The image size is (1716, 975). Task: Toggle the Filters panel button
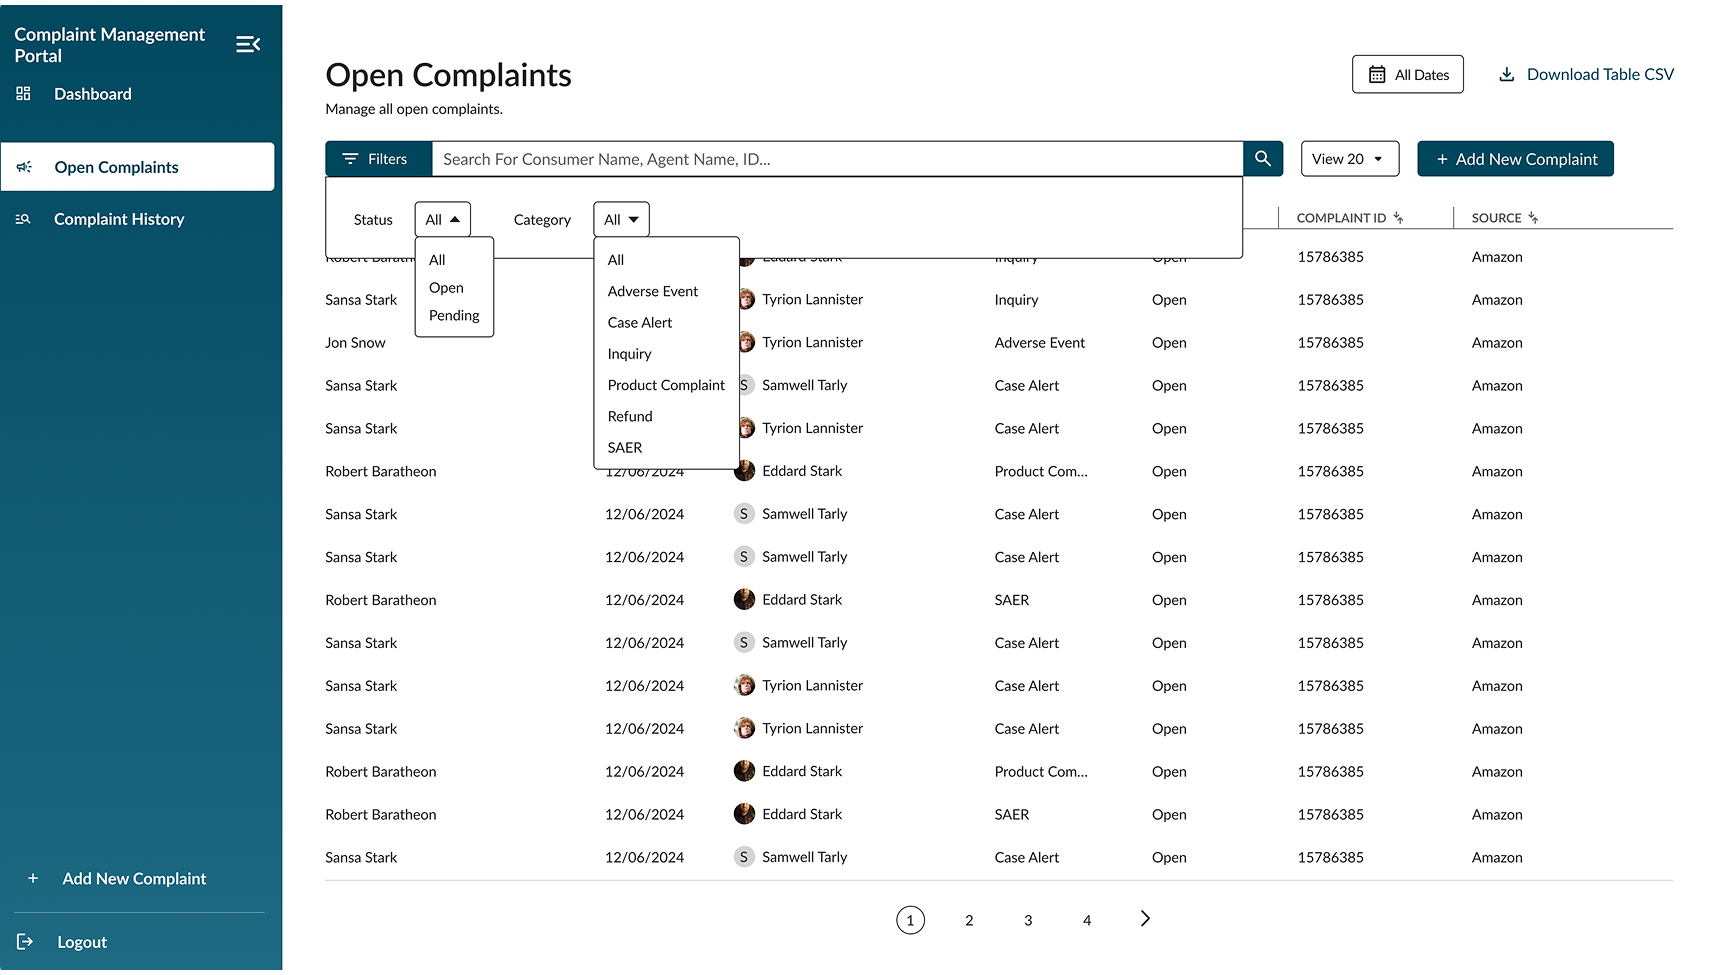coord(377,159)
